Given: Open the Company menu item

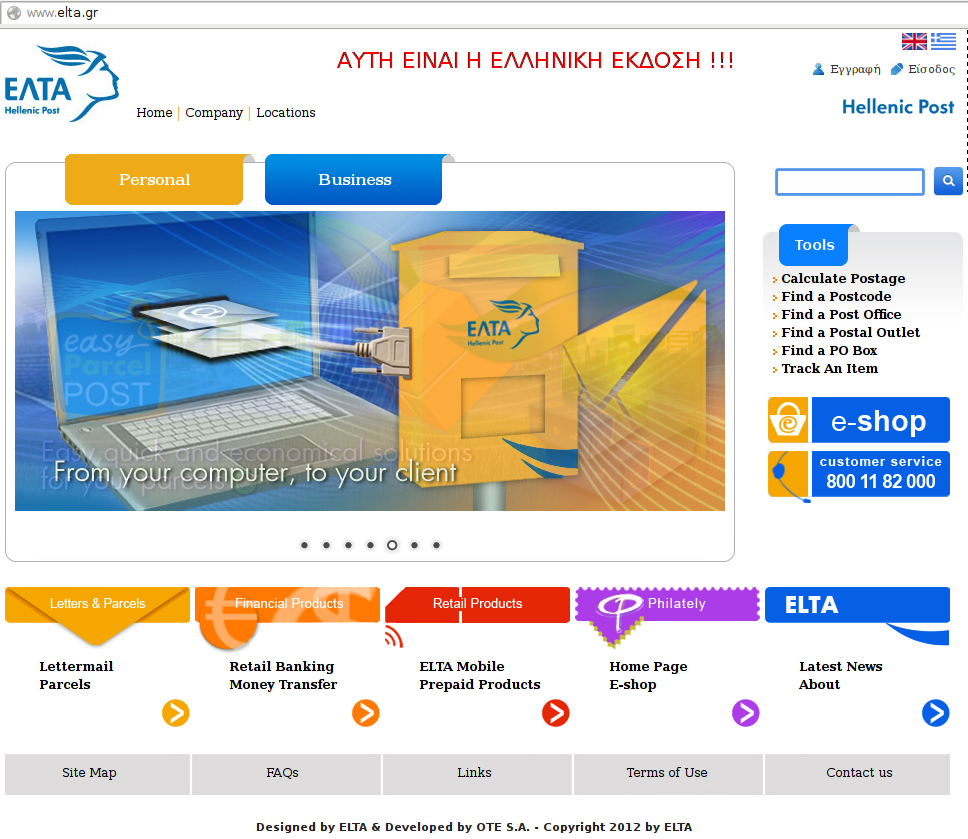Looking at the screenshot, I should [x=214, y=113].
